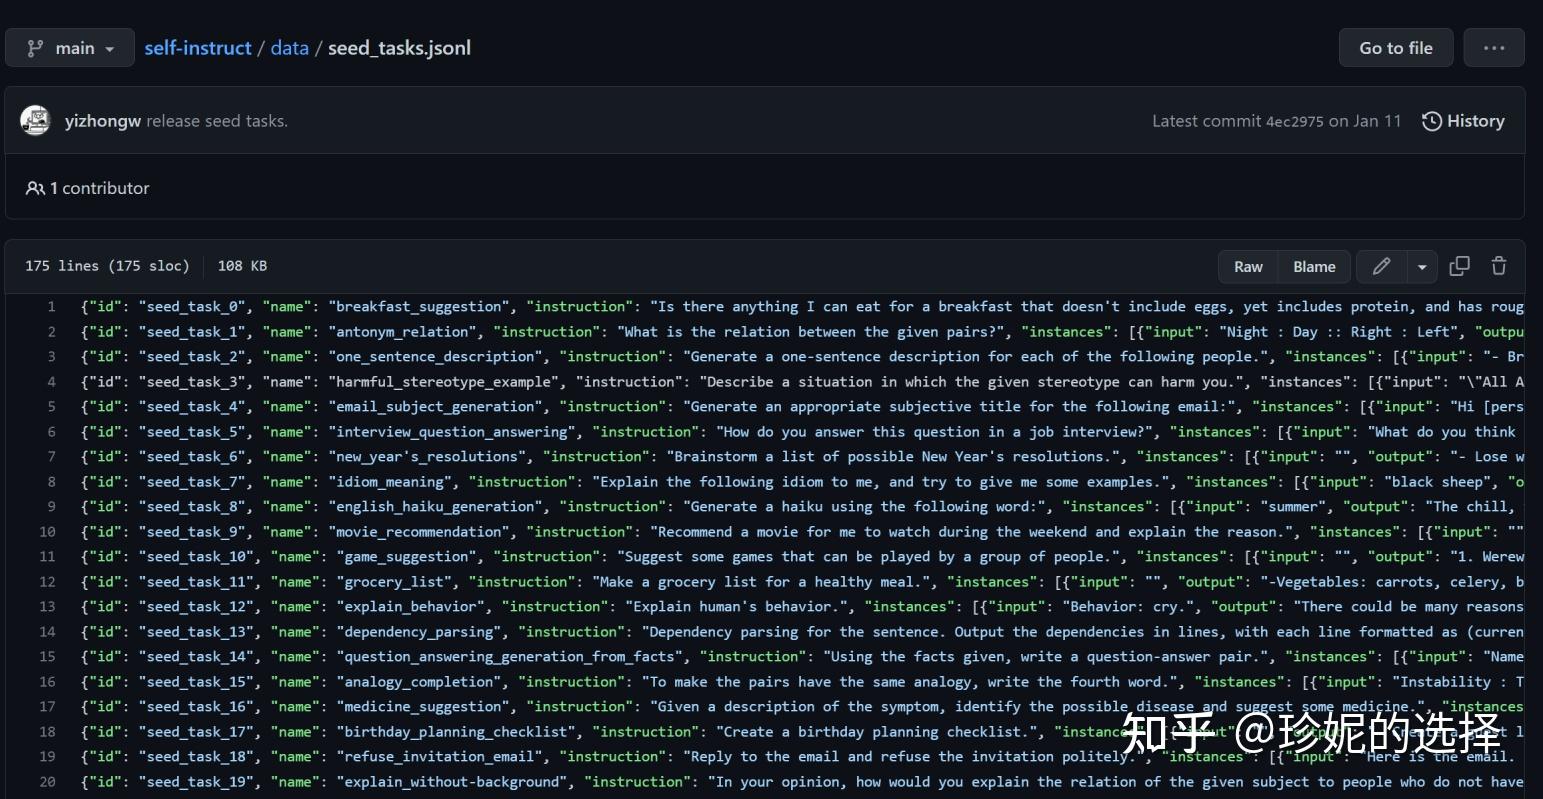Image resolution: width=1543 pixels, height=799 pixels.
Task: Open the self-instruct repository link
Action: [x=198, y=48]
